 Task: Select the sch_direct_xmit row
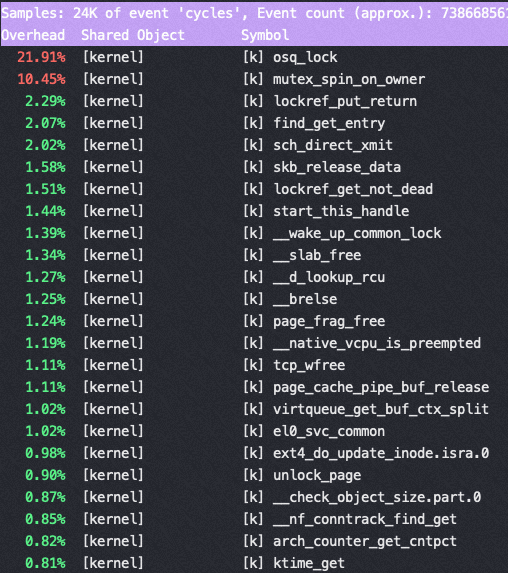tap(254, 145)
